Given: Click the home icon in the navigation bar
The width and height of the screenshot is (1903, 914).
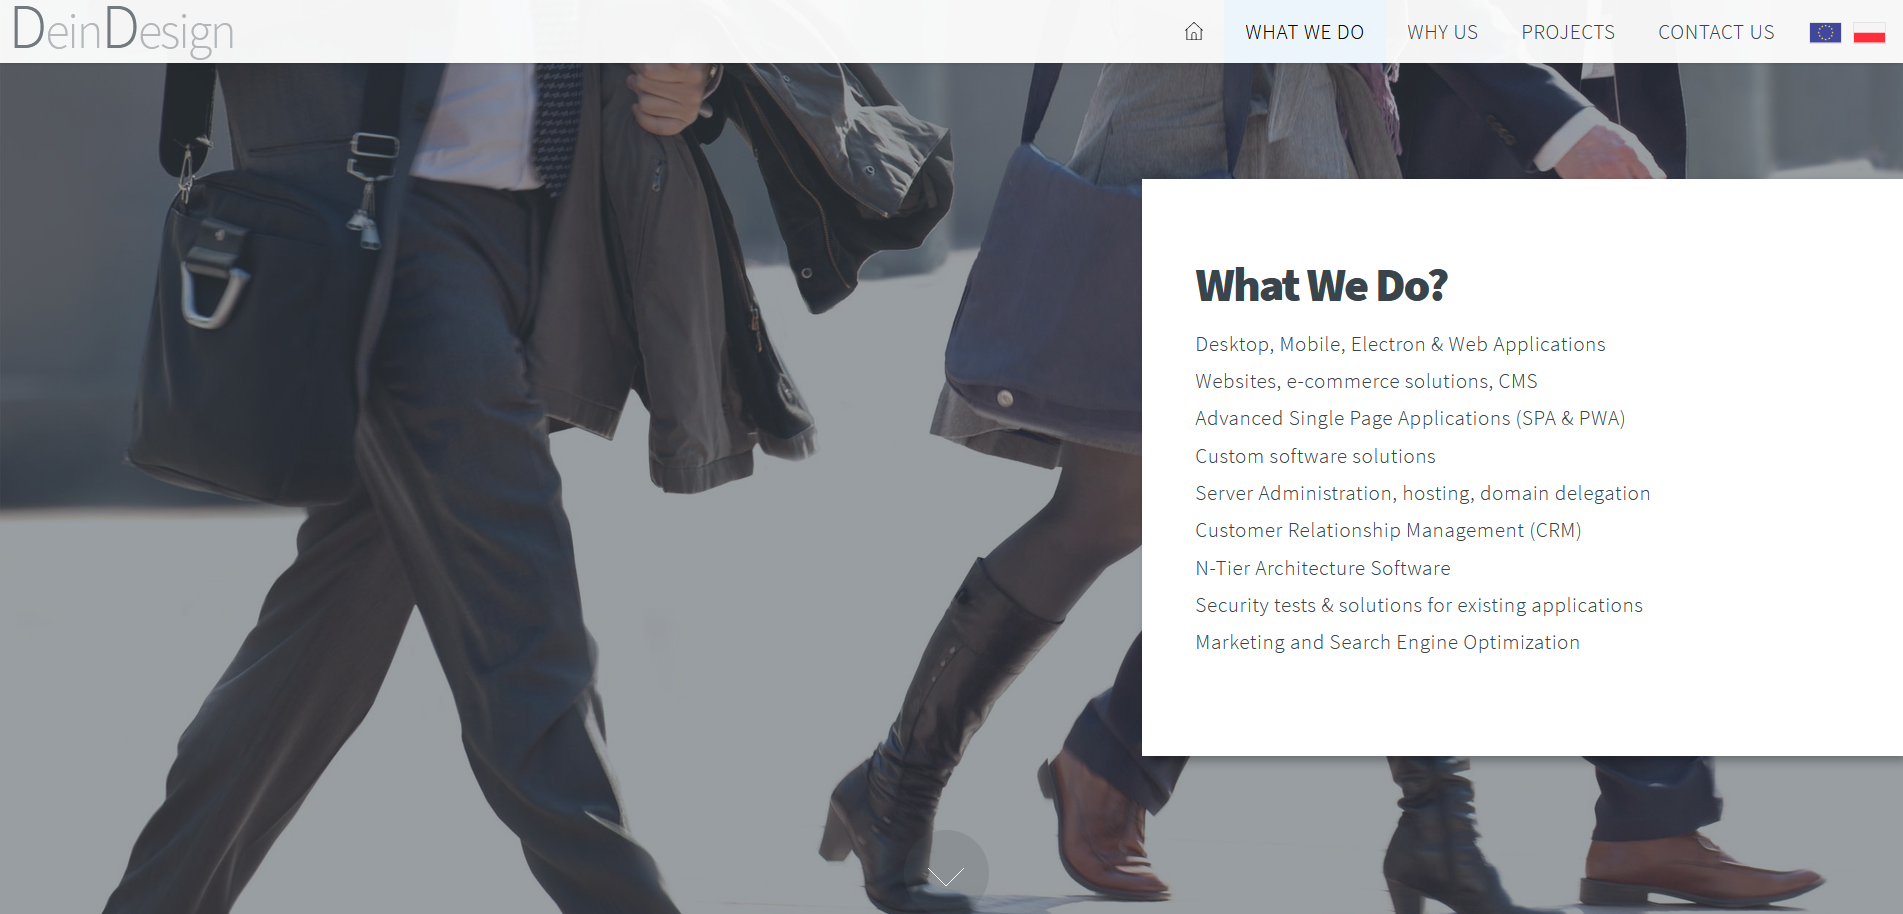Looking at the screenshot, I should click(x=1193, y=32).
